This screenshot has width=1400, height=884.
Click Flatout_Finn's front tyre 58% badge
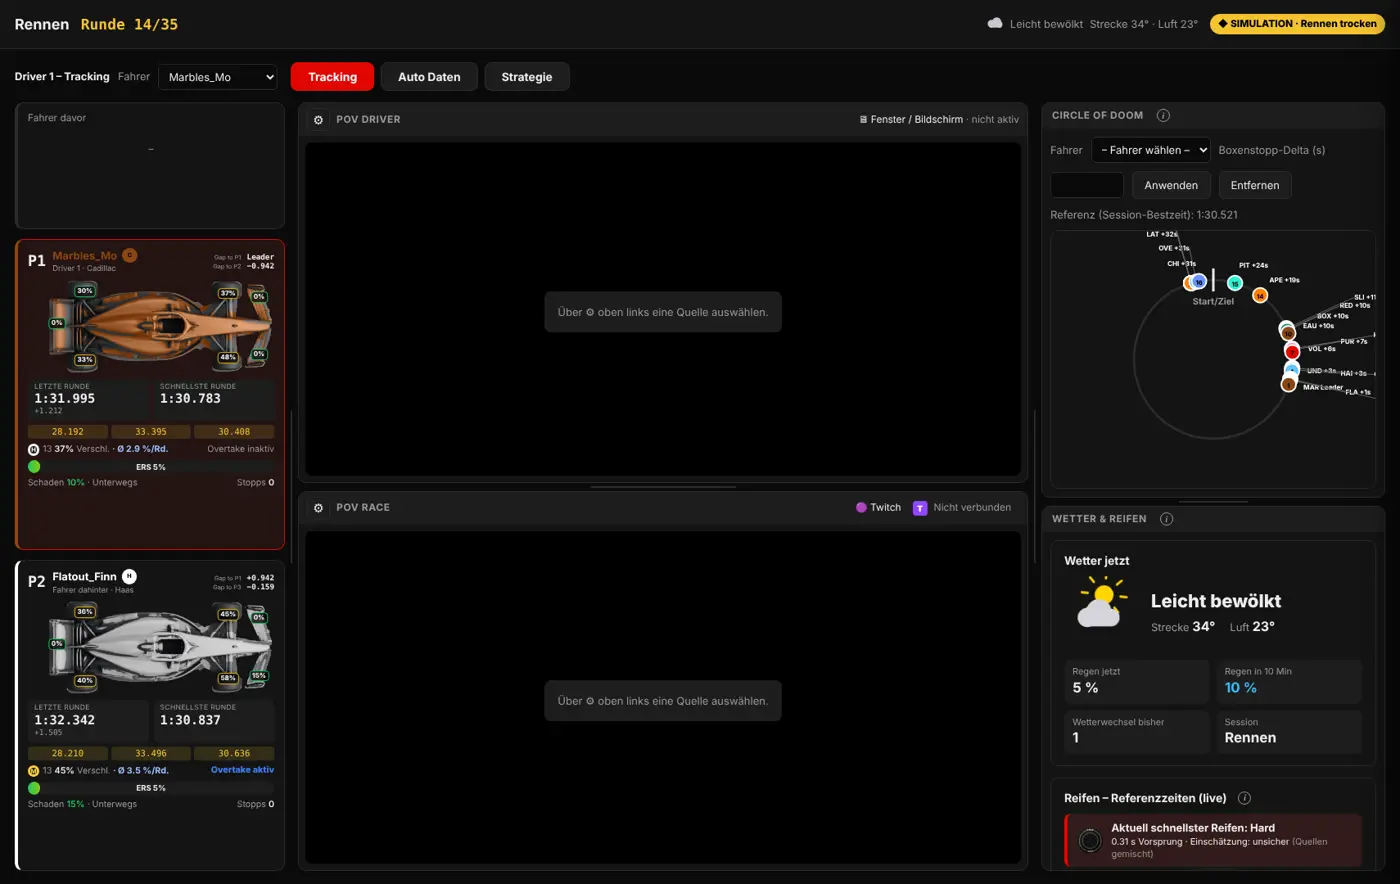tap(228, 678)
